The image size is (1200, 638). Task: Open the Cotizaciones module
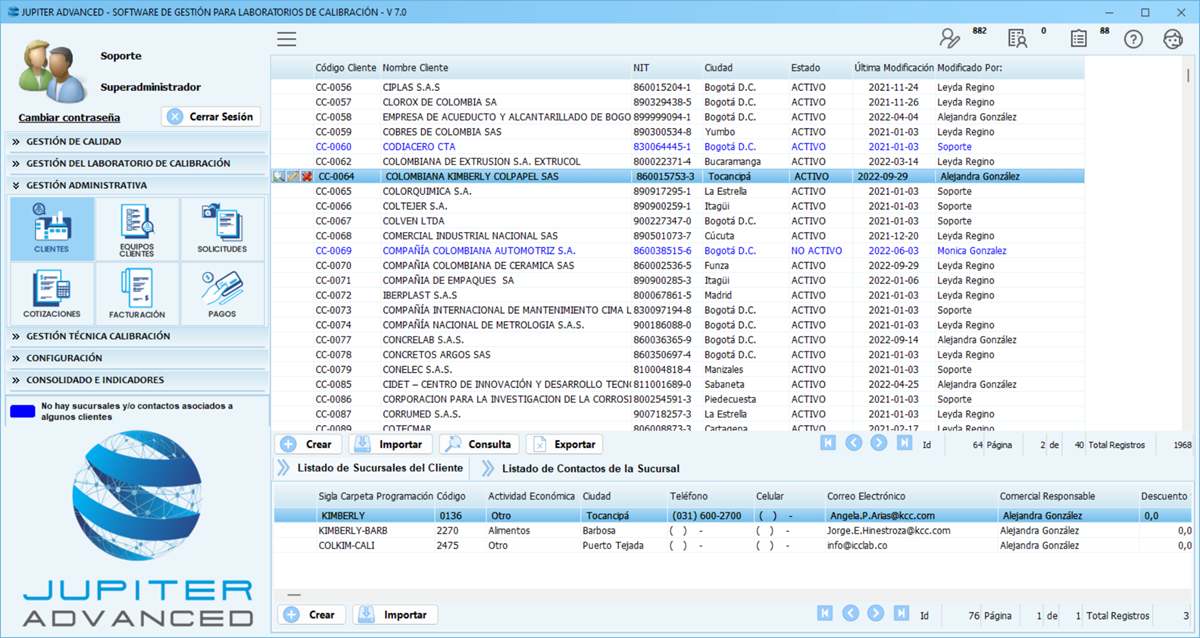pyautogui.click(x=51, y=293)
